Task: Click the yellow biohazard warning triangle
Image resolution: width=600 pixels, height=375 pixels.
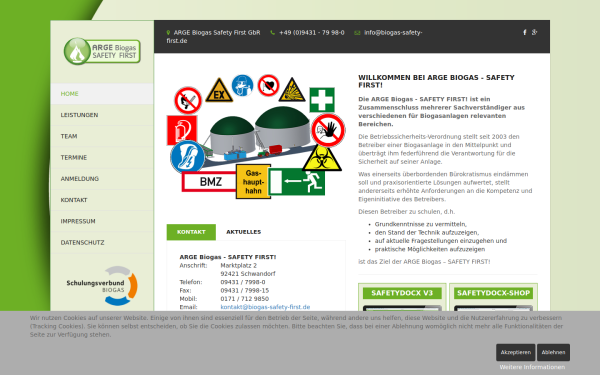Action: (322, 158)
